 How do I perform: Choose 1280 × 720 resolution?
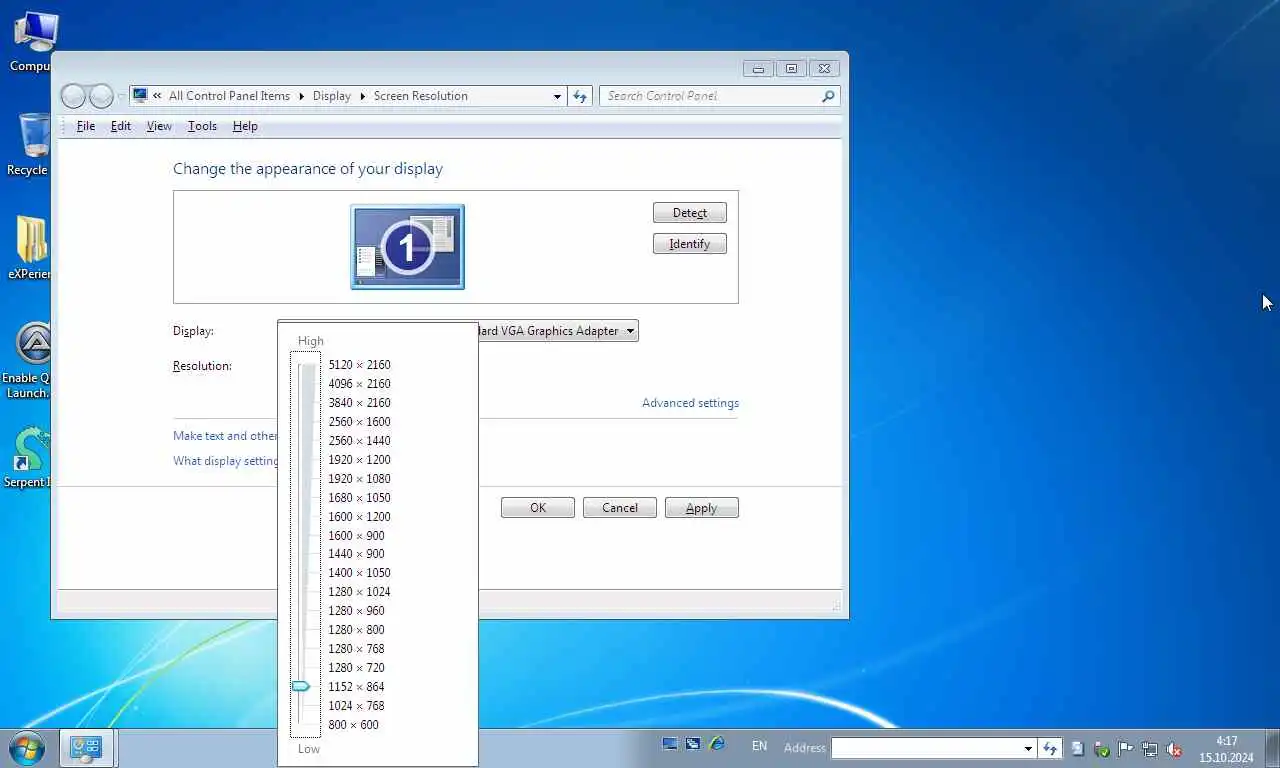click(356, 668)
